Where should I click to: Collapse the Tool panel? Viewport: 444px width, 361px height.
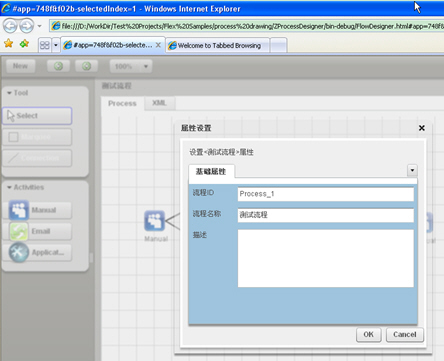9,93
